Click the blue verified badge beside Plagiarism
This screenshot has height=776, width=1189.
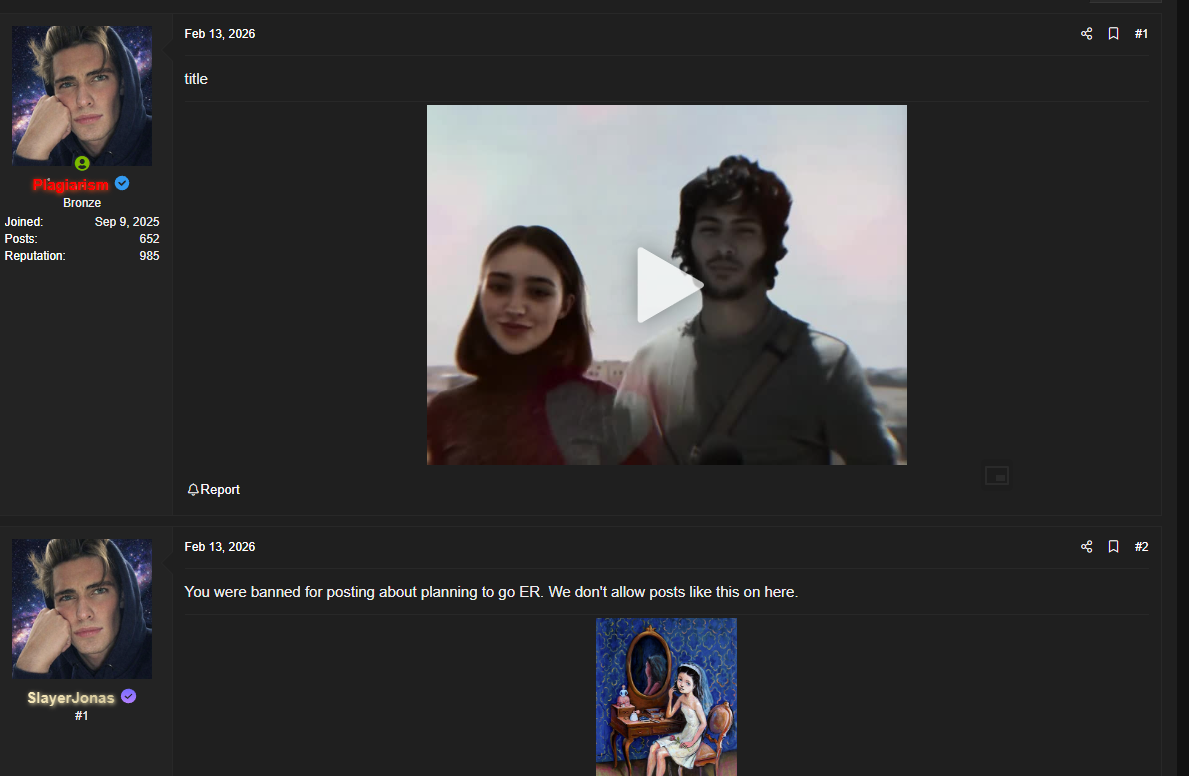pos(122,184)
